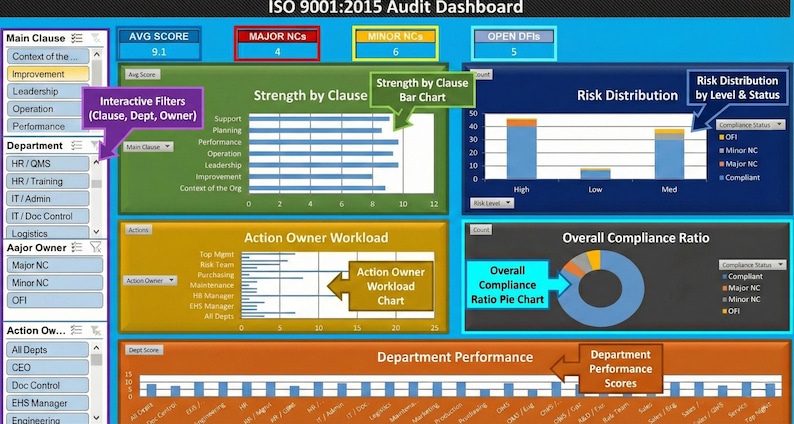Click the Overall Compliance Ratio title
This screenshot has height=424, width=794.
[x=636, y=238]
